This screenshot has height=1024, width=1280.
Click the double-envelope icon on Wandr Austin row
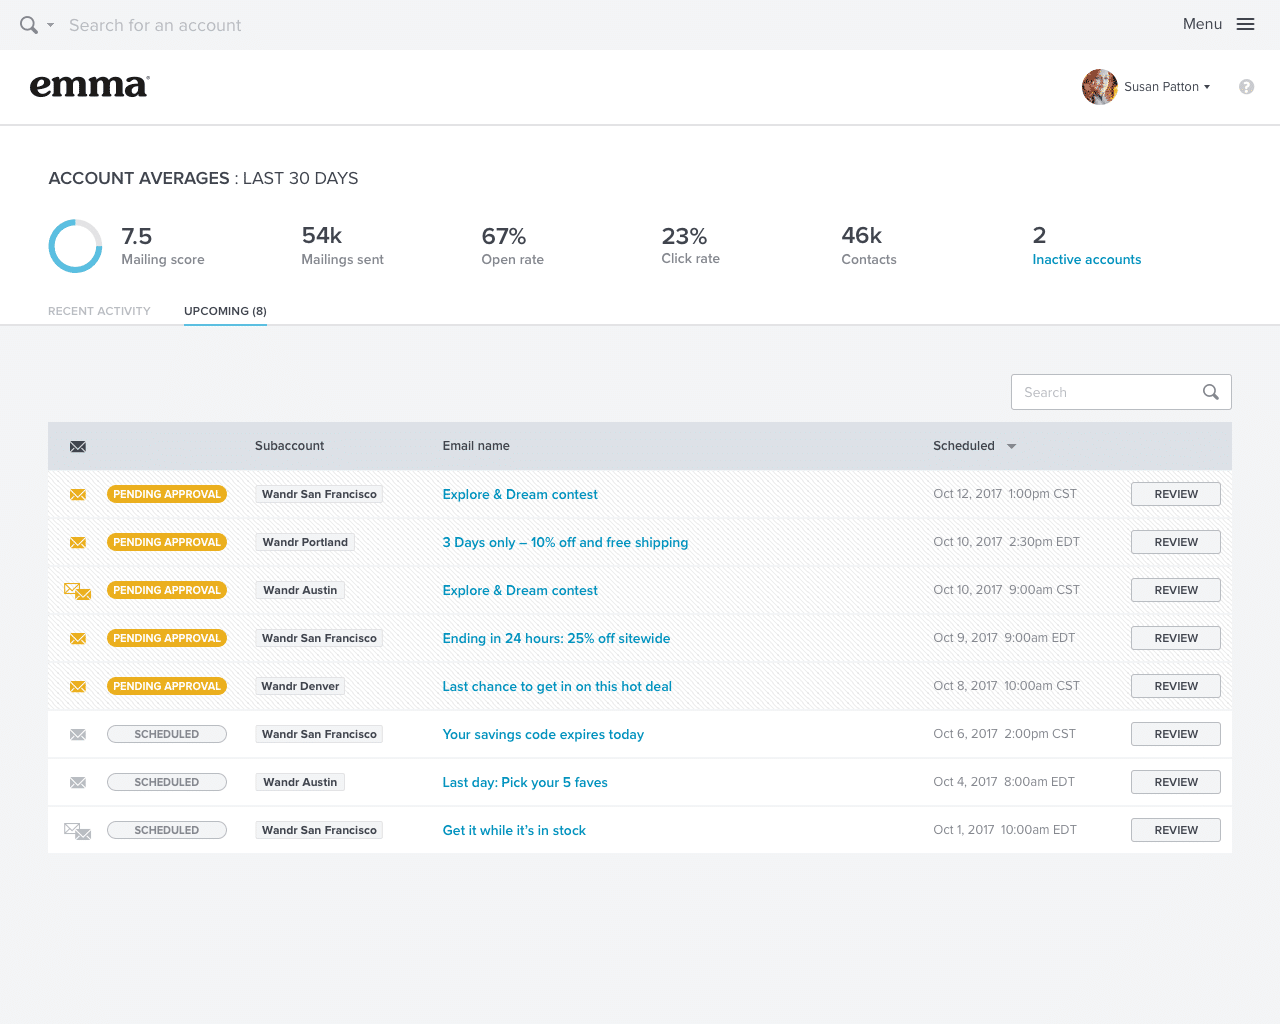[77, 590]
